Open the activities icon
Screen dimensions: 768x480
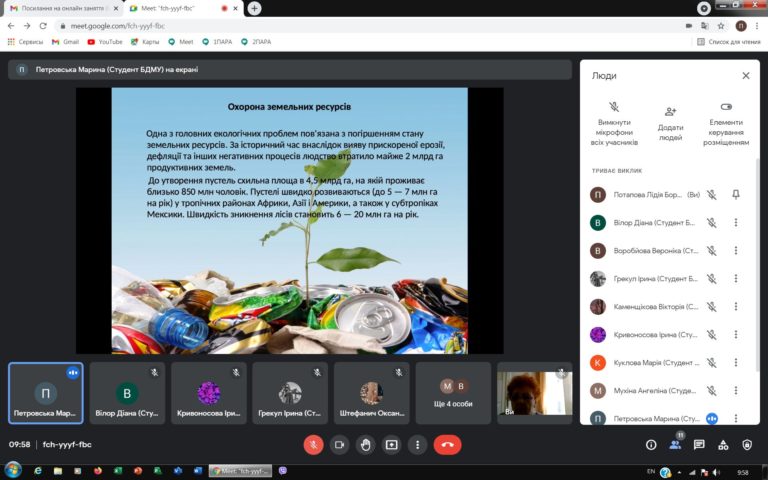point(723,445)
